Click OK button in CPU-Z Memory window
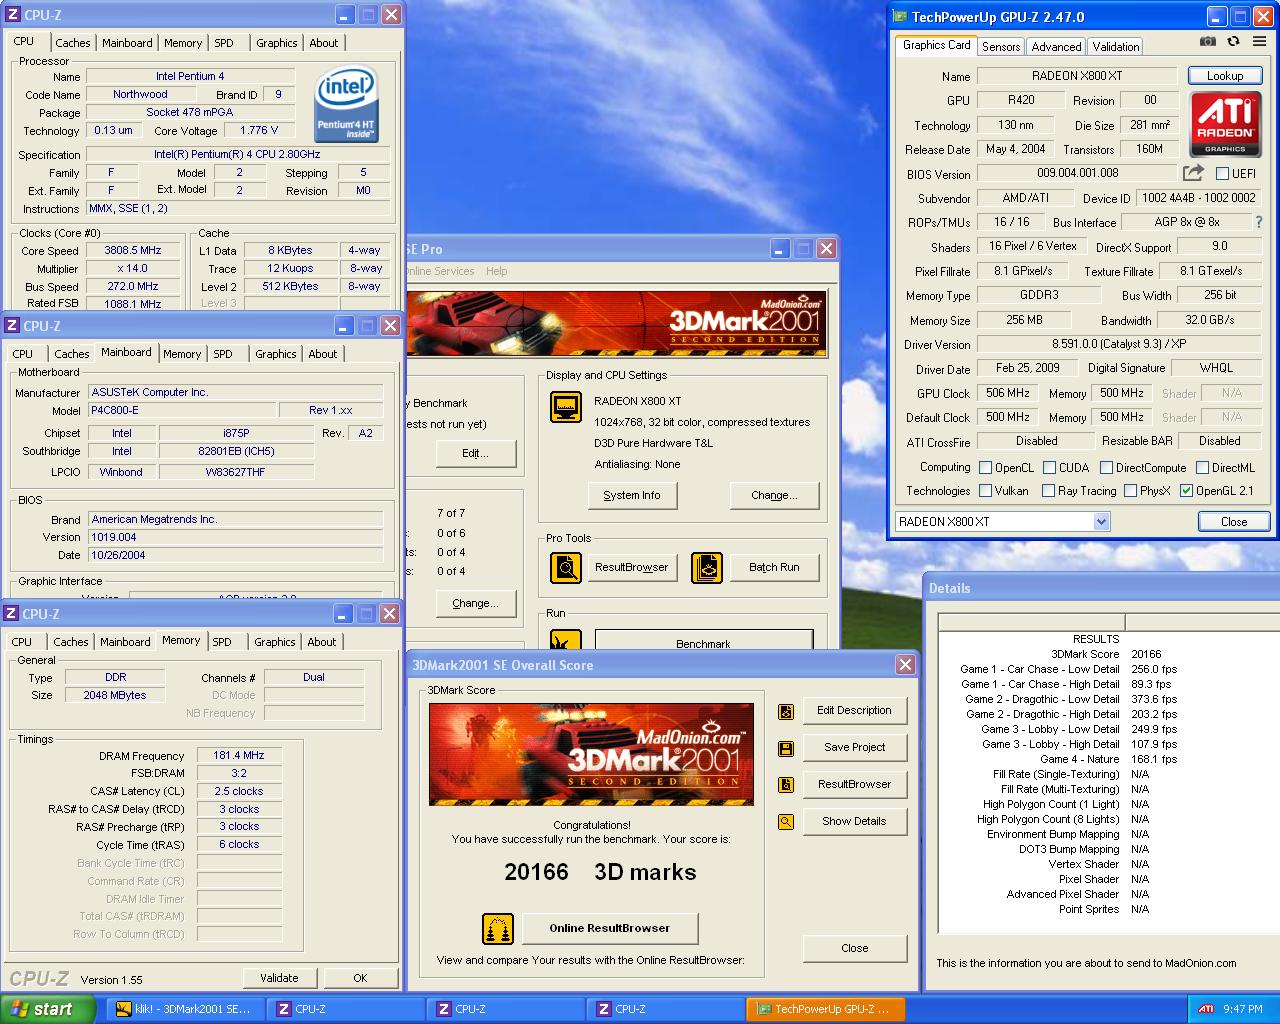 [360, 978]
